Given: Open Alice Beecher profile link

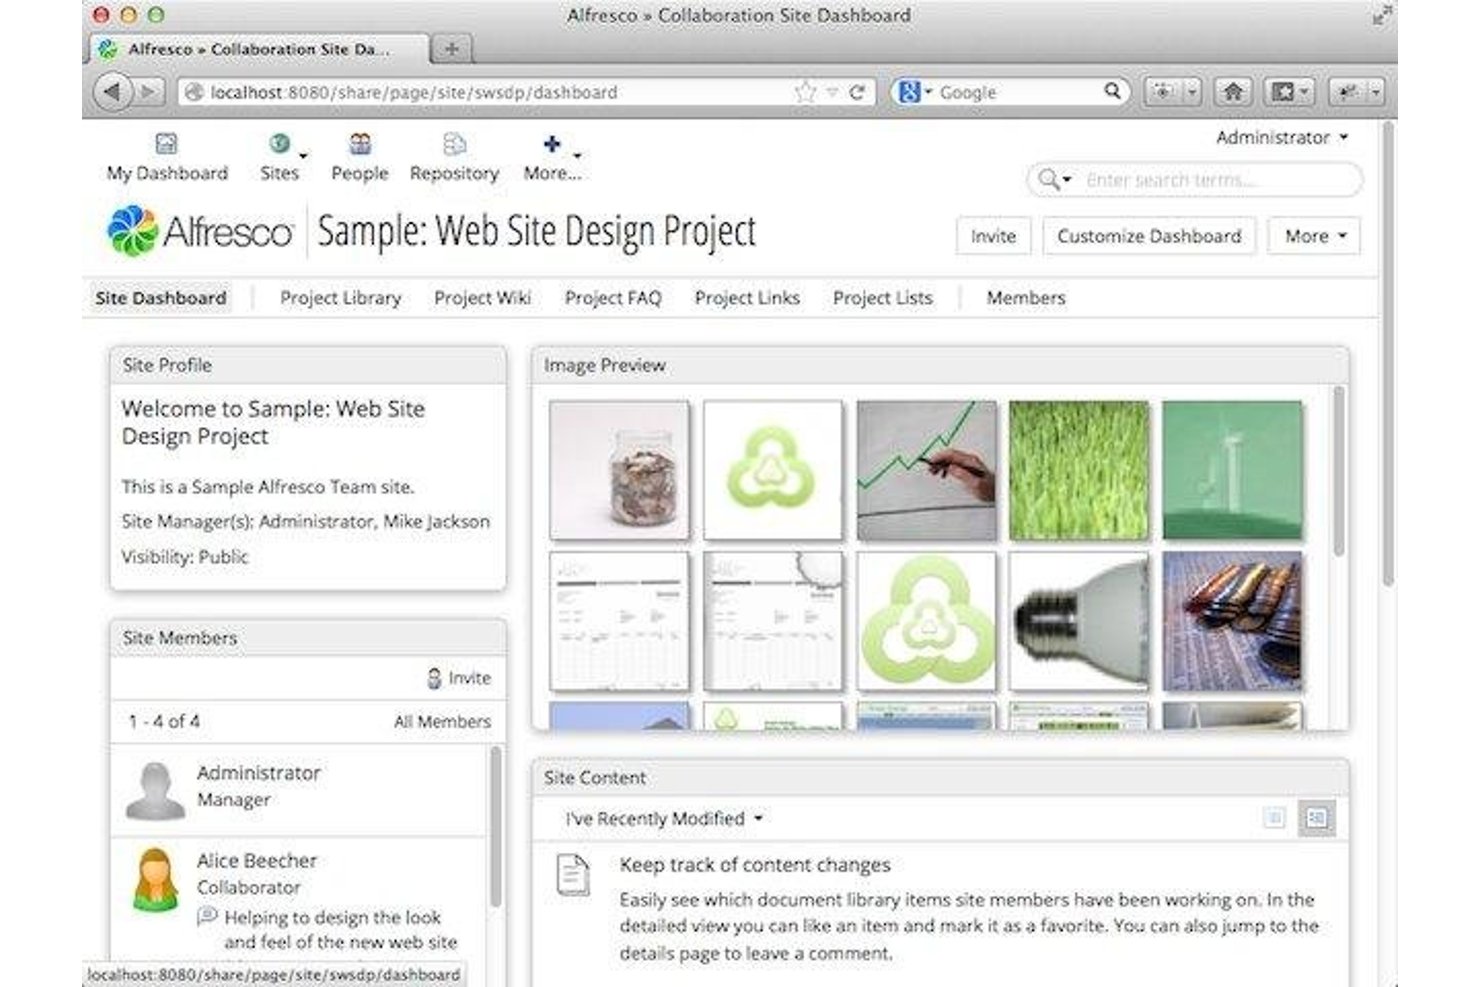Looking at the screenshot, I should point(257,860).
